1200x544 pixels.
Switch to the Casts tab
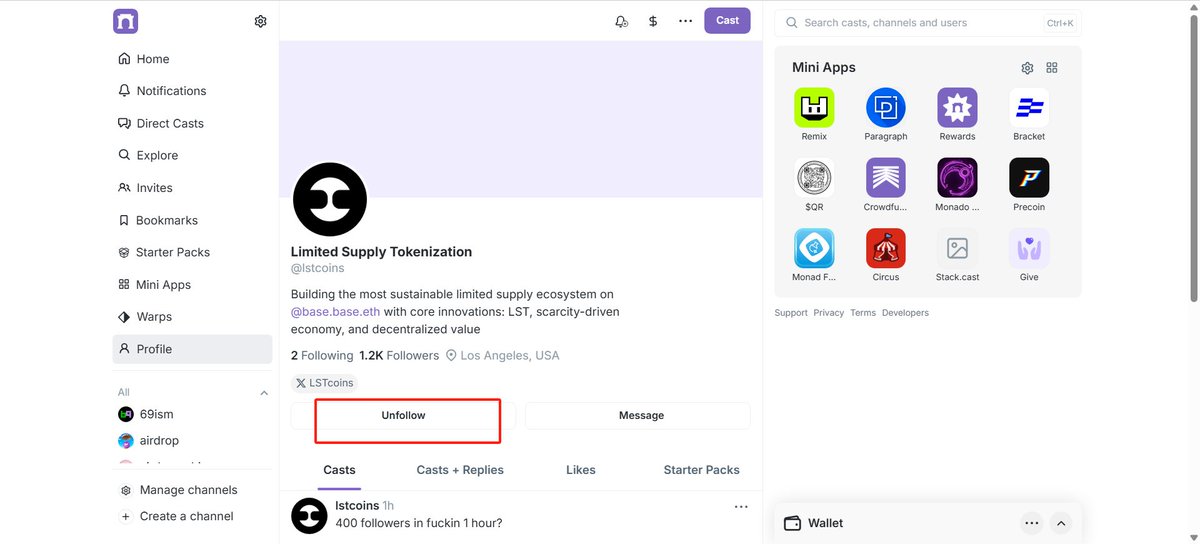click(x=339, y=470)
